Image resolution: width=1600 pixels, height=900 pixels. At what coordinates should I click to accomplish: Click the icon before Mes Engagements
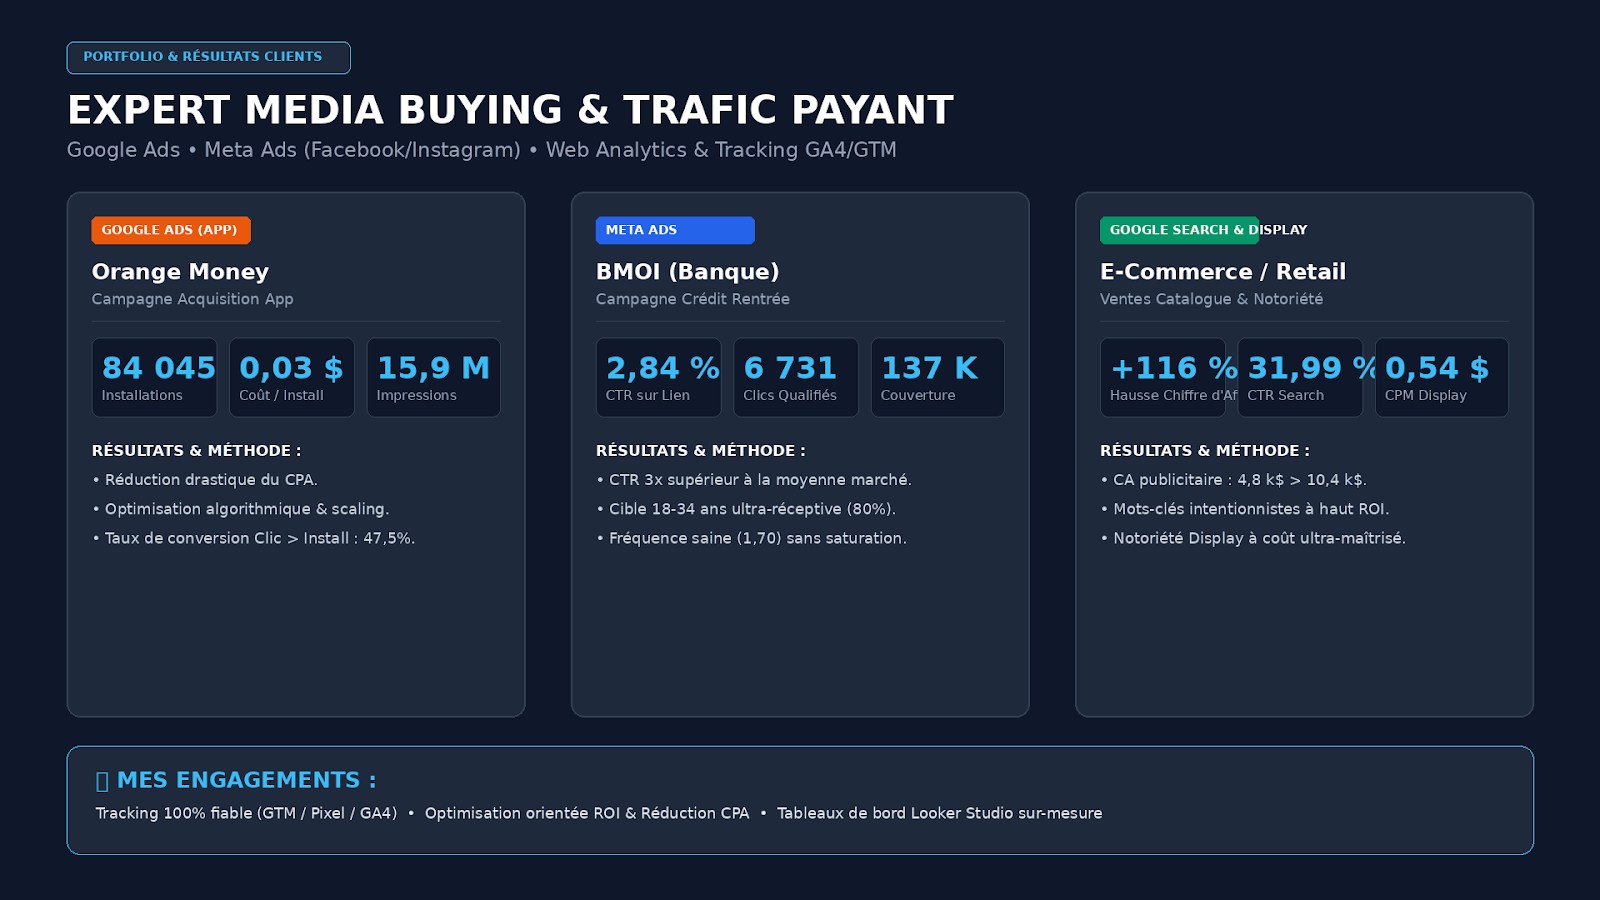point(102,781)
